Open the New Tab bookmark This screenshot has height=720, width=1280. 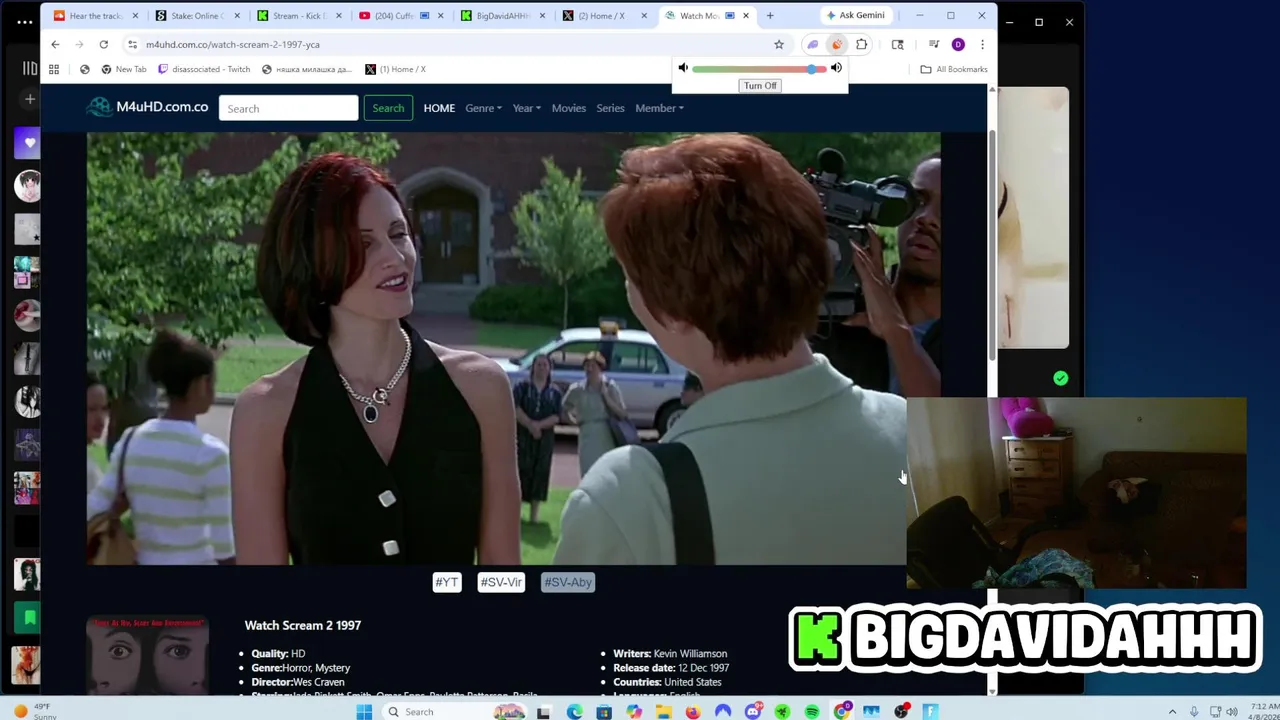pos(122,69)
